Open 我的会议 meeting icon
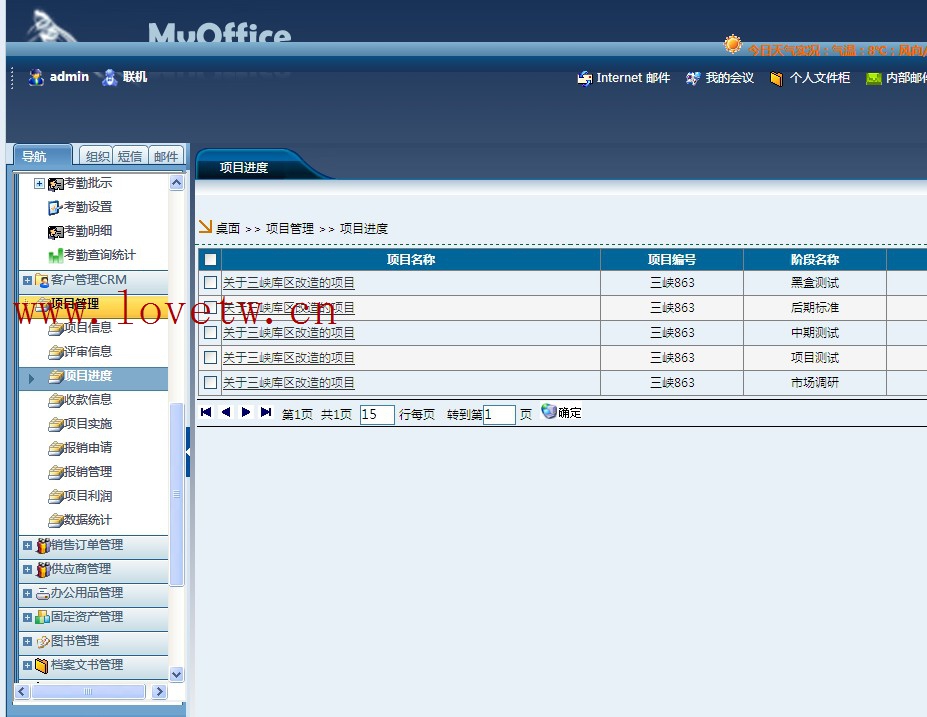The width and height of the screenshot is (927, 717). pyautogui.click(x=693, y=78)
